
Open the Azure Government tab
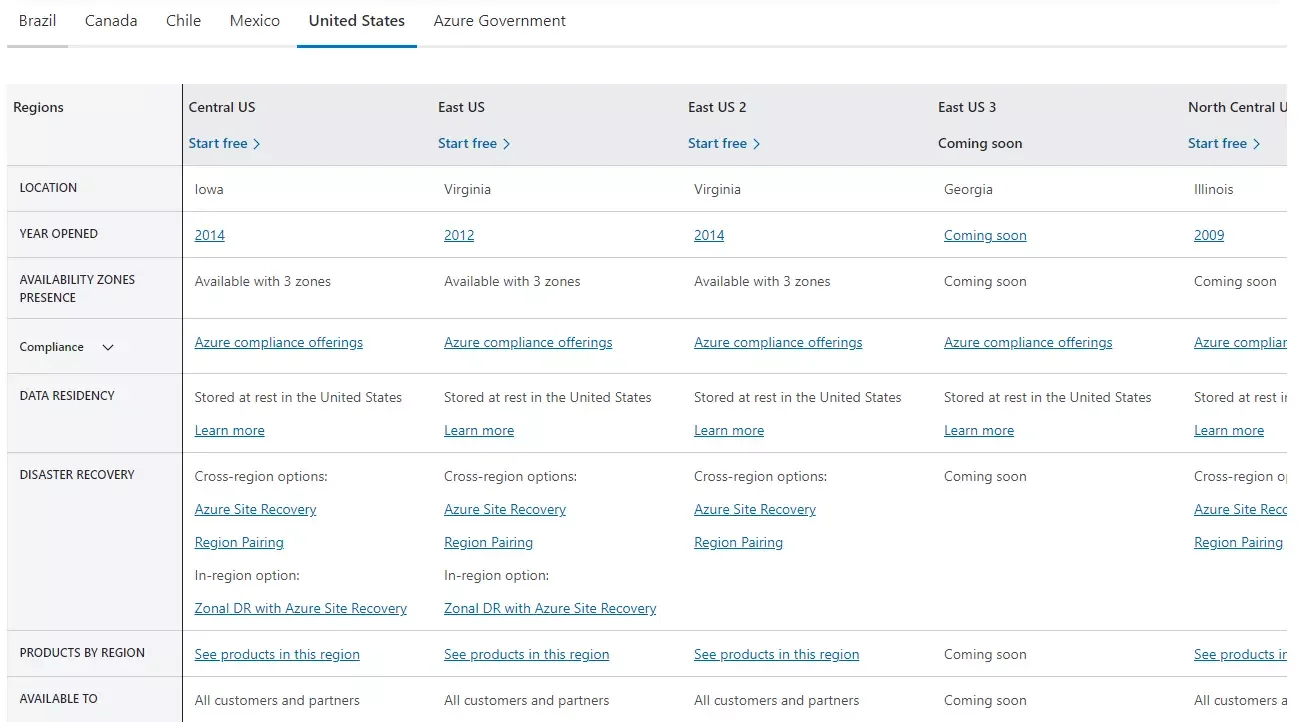500,21
